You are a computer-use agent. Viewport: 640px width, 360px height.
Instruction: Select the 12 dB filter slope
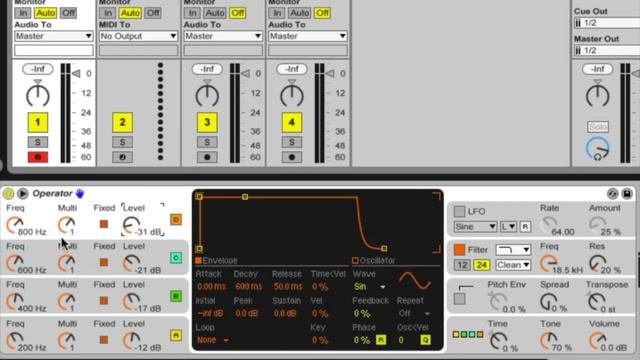click(x=462, y=265)
